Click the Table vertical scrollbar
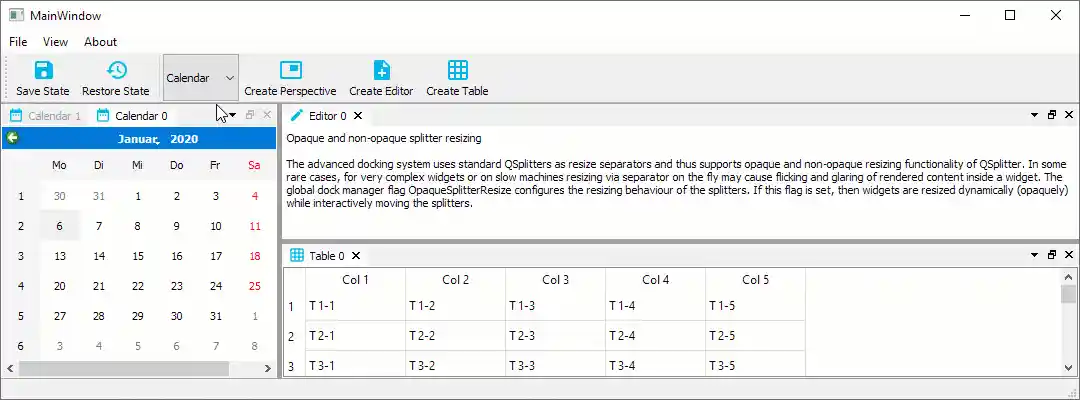Viewport: 1080px width, 400px height. coord(1069,320)
